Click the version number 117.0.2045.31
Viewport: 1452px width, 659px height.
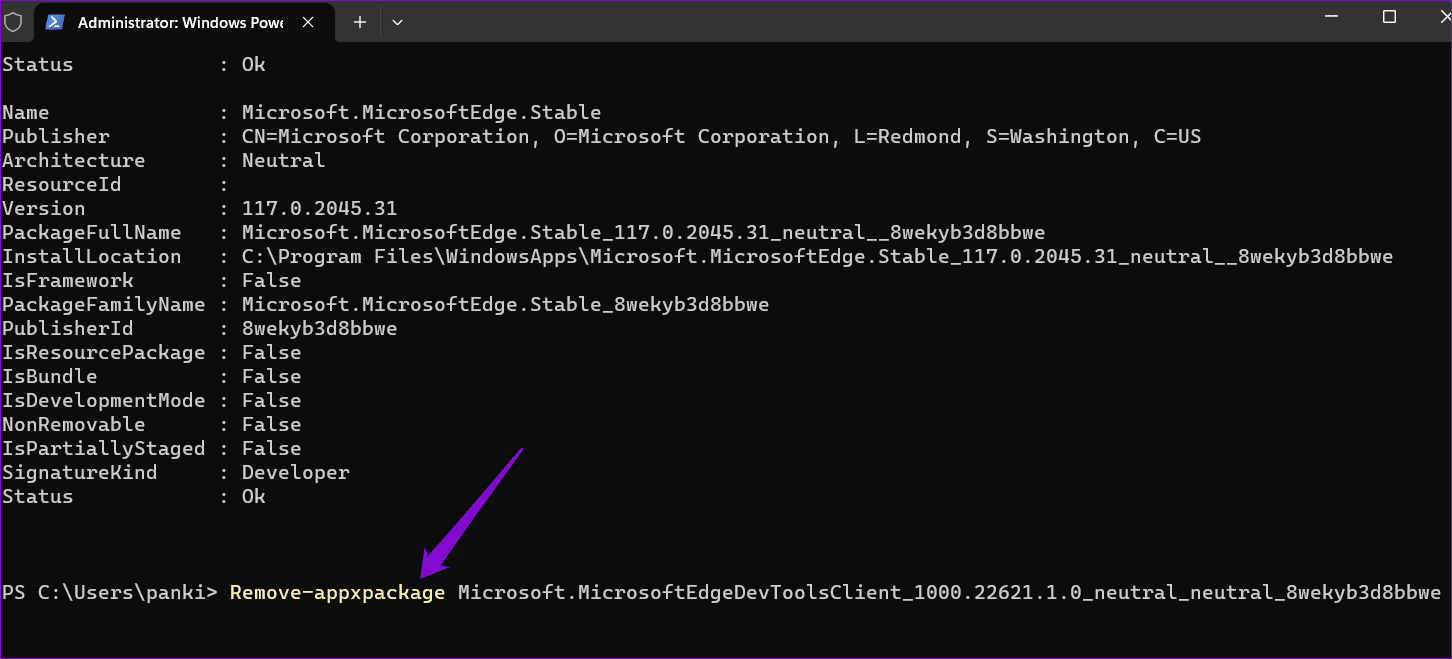[319, 208]
